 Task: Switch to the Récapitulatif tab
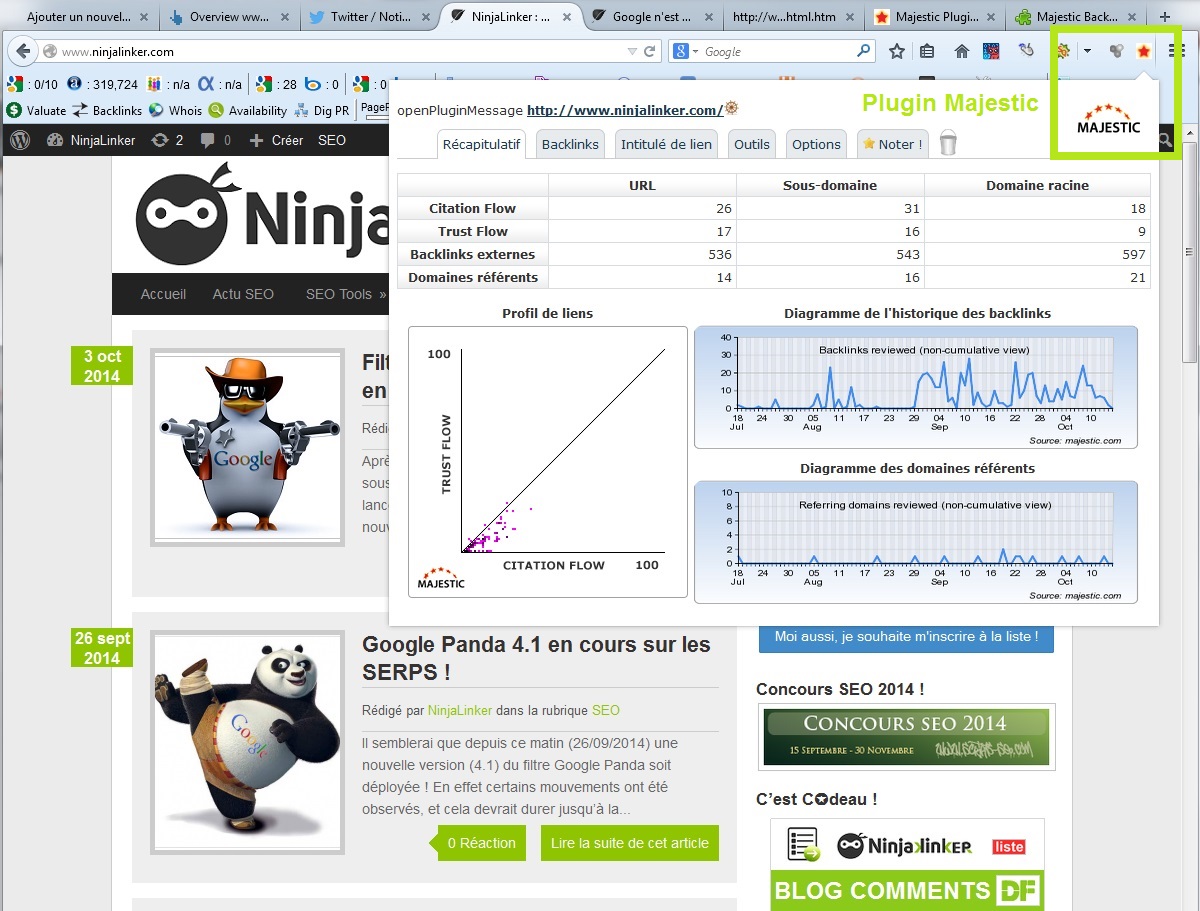[x=482, y=144]
